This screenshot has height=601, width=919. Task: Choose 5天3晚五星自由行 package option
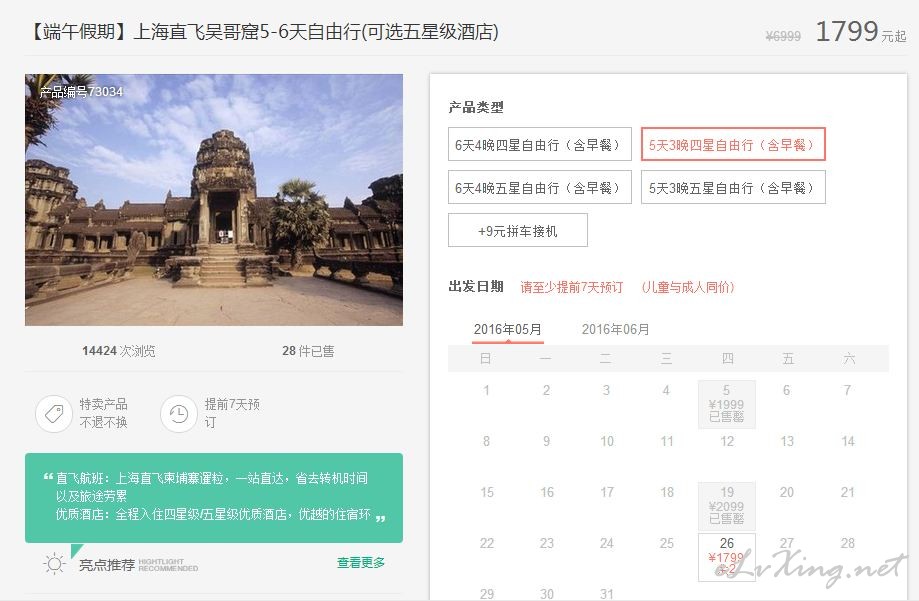coord(733,187)
